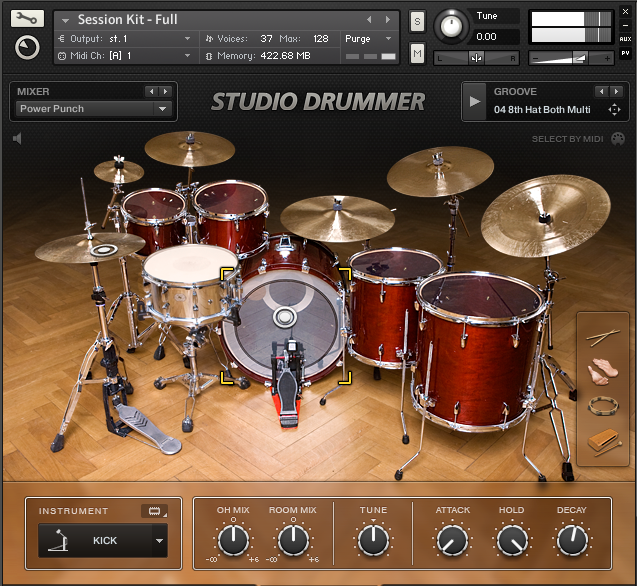This screenshot has width=637, height=586.
Task: Click the HOLD knob
Action: point(512,540)
